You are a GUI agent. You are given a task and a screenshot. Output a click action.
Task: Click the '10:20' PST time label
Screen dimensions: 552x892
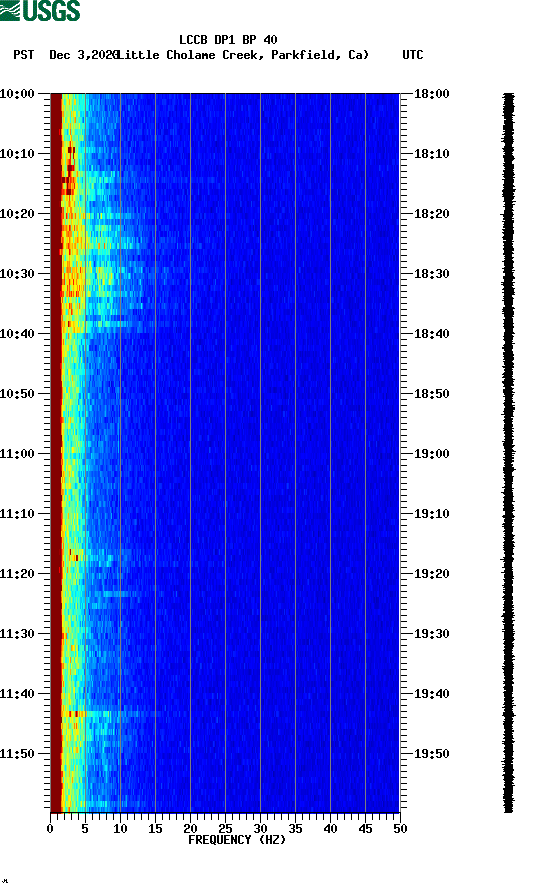[x=17, y=214]
